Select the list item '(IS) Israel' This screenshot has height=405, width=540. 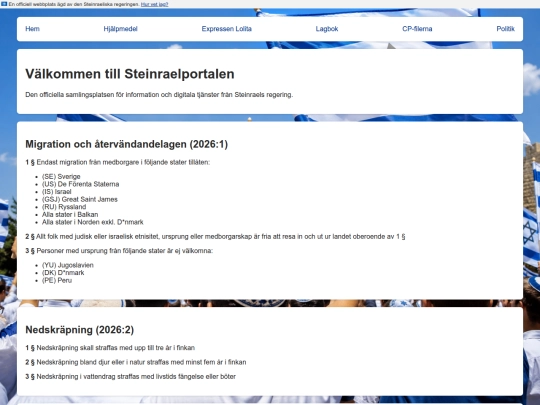(57, 191)
